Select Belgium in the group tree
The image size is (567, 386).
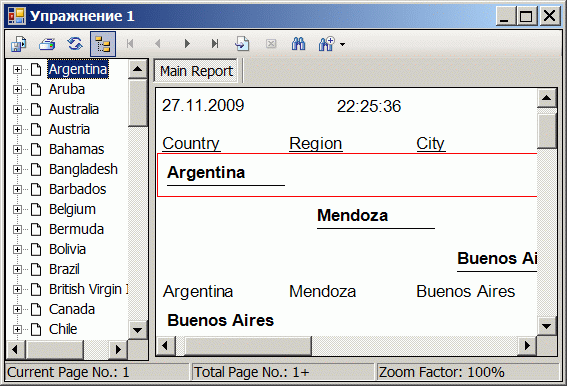coord(72,209)
